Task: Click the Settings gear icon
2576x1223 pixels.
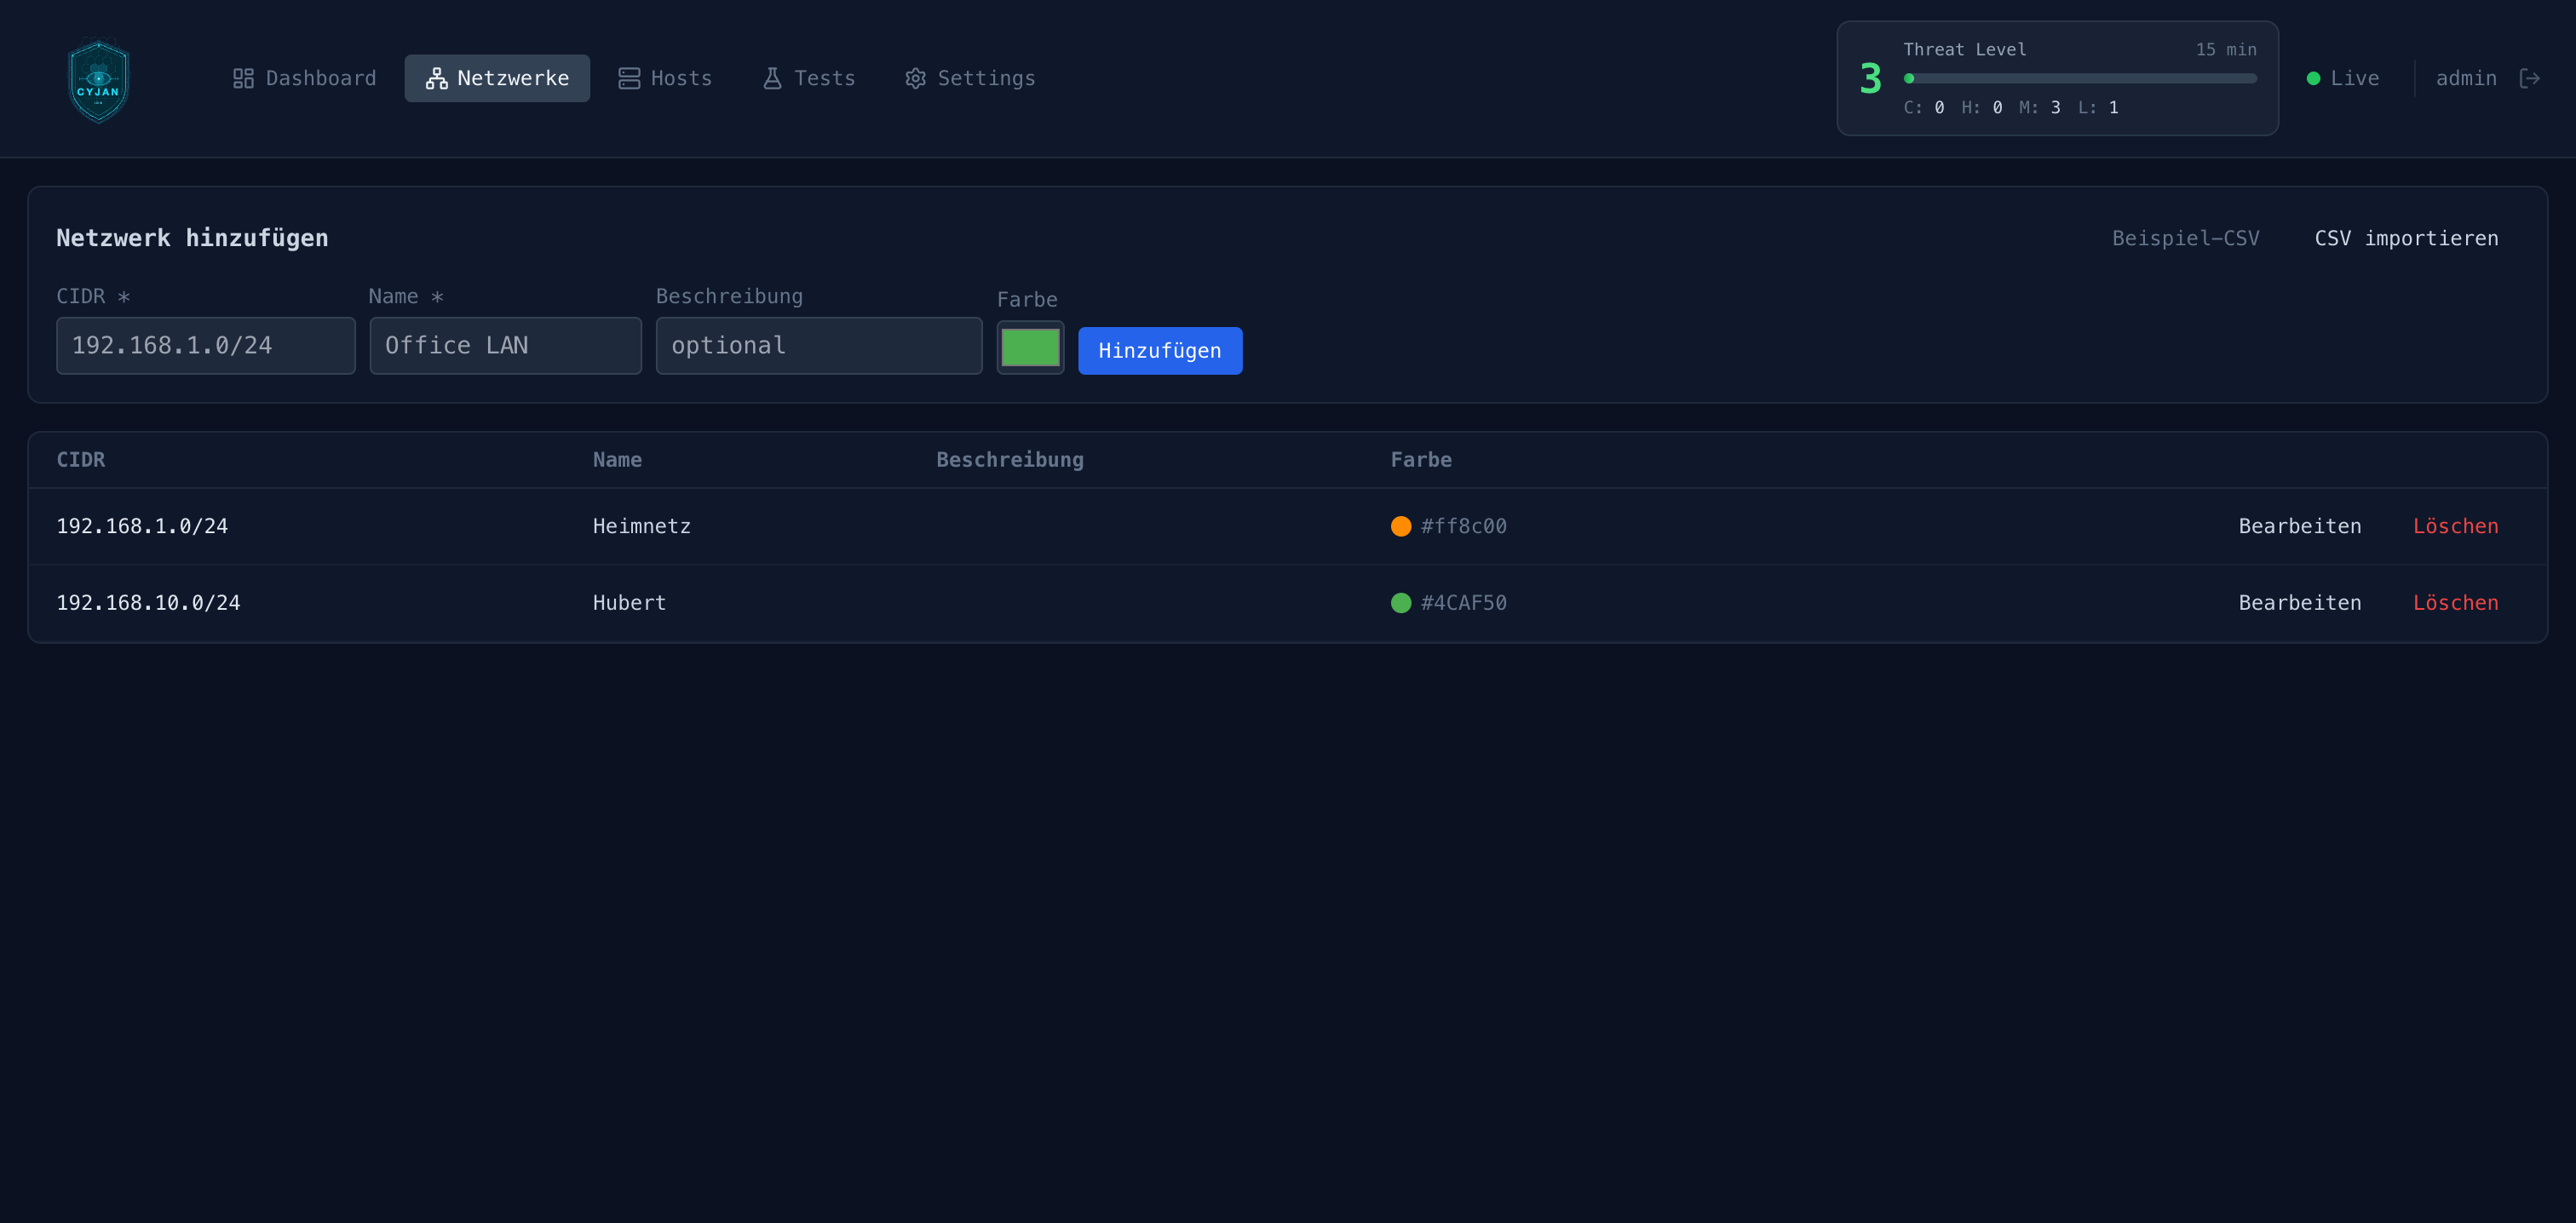Action: [x=915, y=78]
